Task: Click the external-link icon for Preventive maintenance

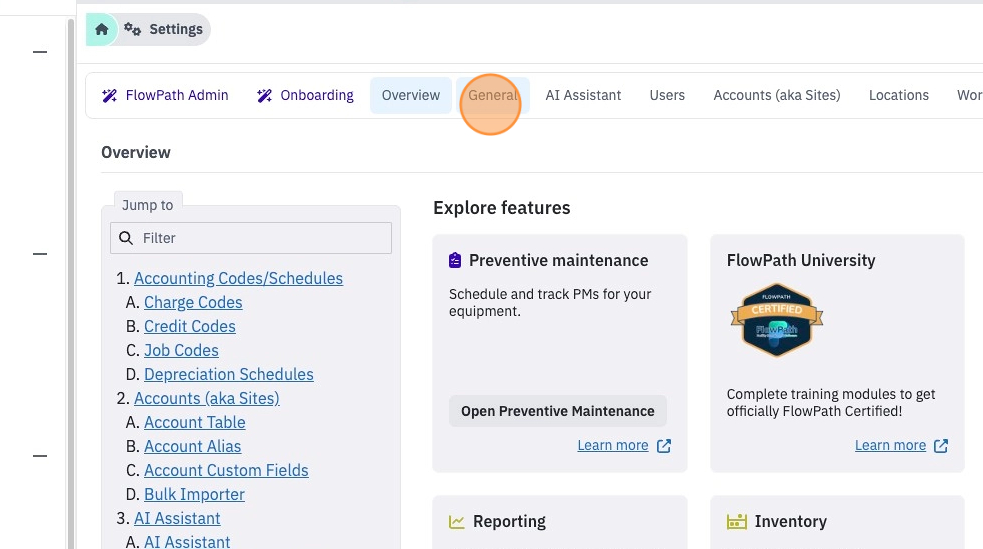Action: pos(664,446)
